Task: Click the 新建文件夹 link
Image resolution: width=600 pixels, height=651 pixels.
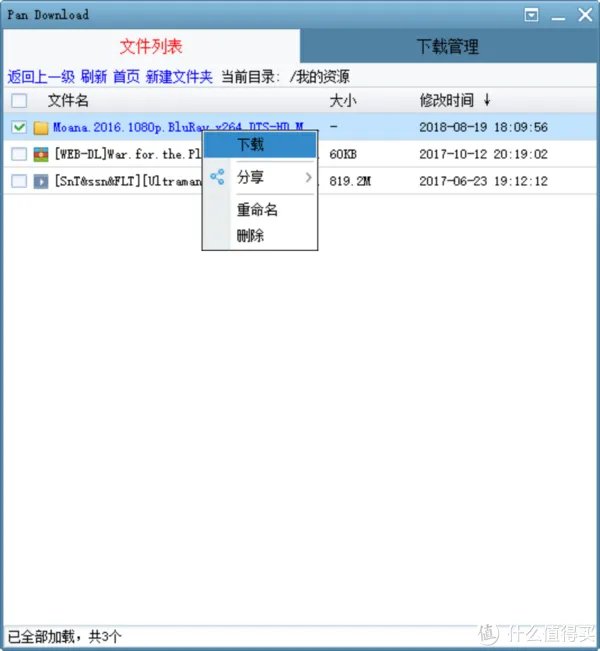Action: pyautogui.click(x=179, y=77)
